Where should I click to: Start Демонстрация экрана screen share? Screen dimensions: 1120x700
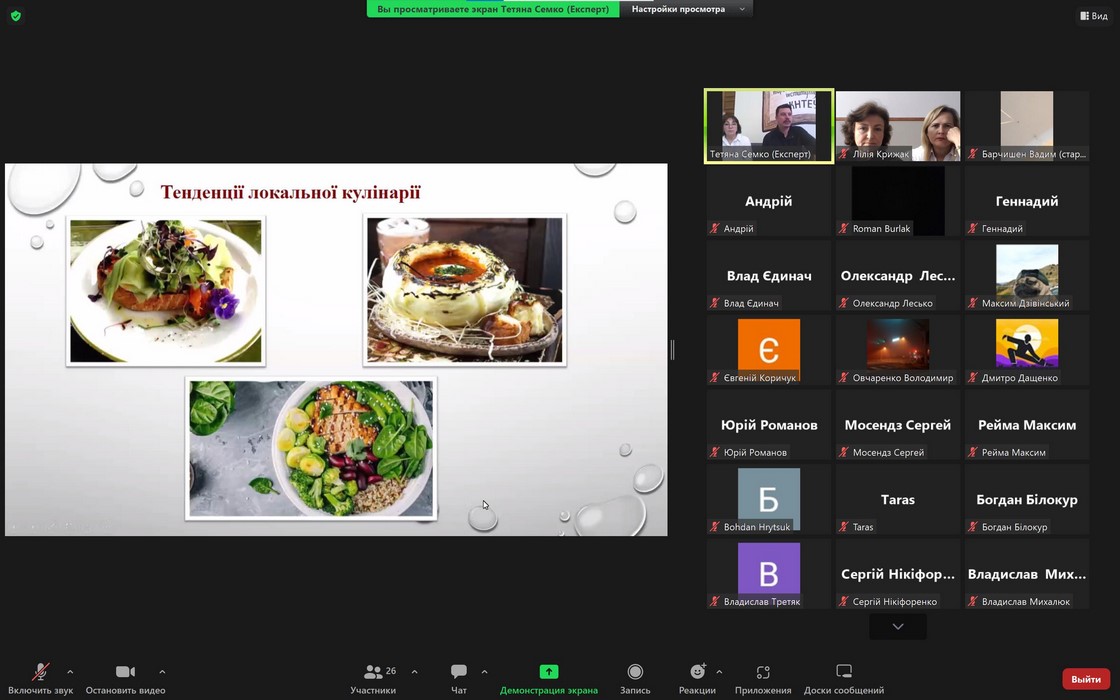pyautogui.click(x=549, y=678)
